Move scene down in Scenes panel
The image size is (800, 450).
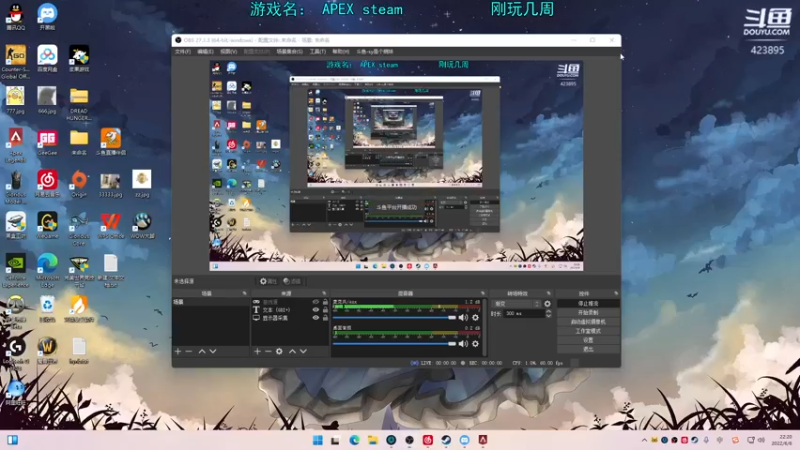pyautogui.click(x=213, y=351)
